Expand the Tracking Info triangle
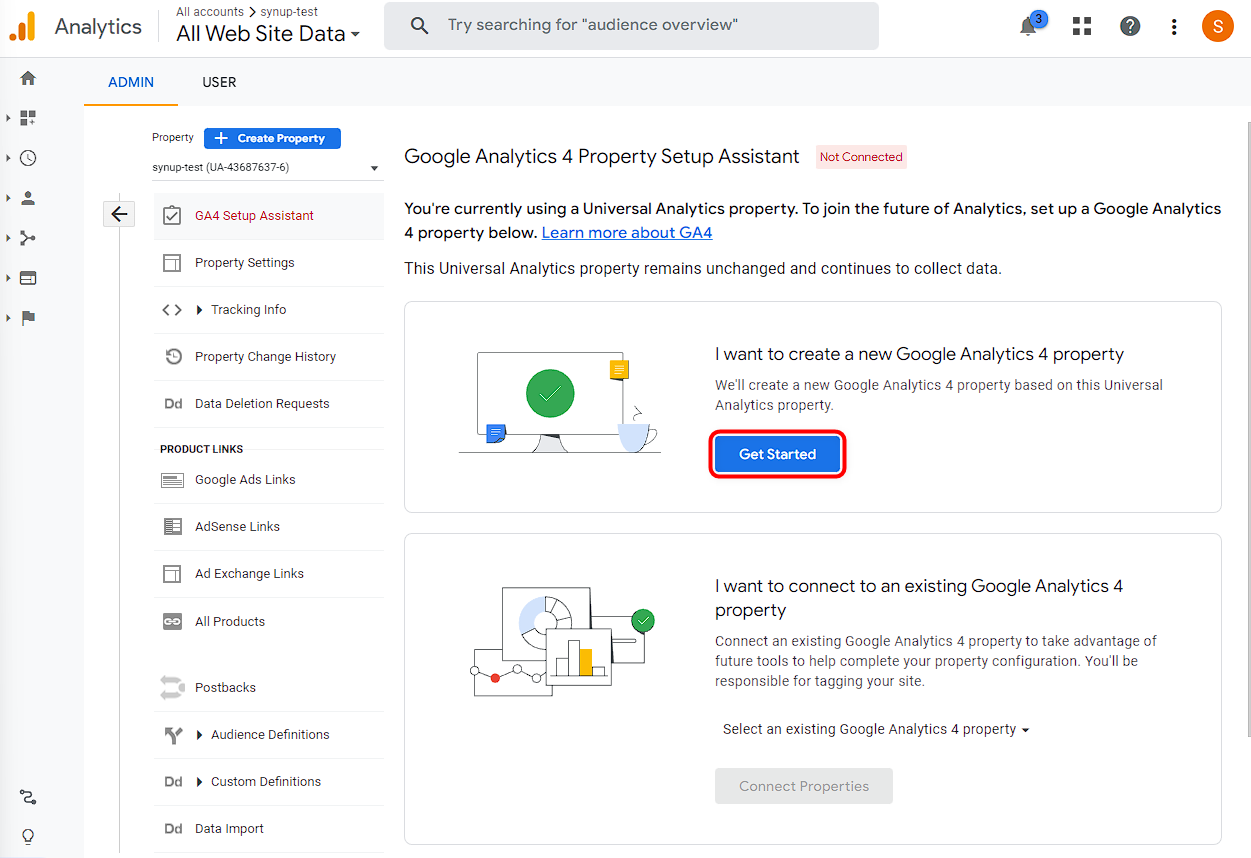The image size is (1251, 858). click(x=200, y=310)
